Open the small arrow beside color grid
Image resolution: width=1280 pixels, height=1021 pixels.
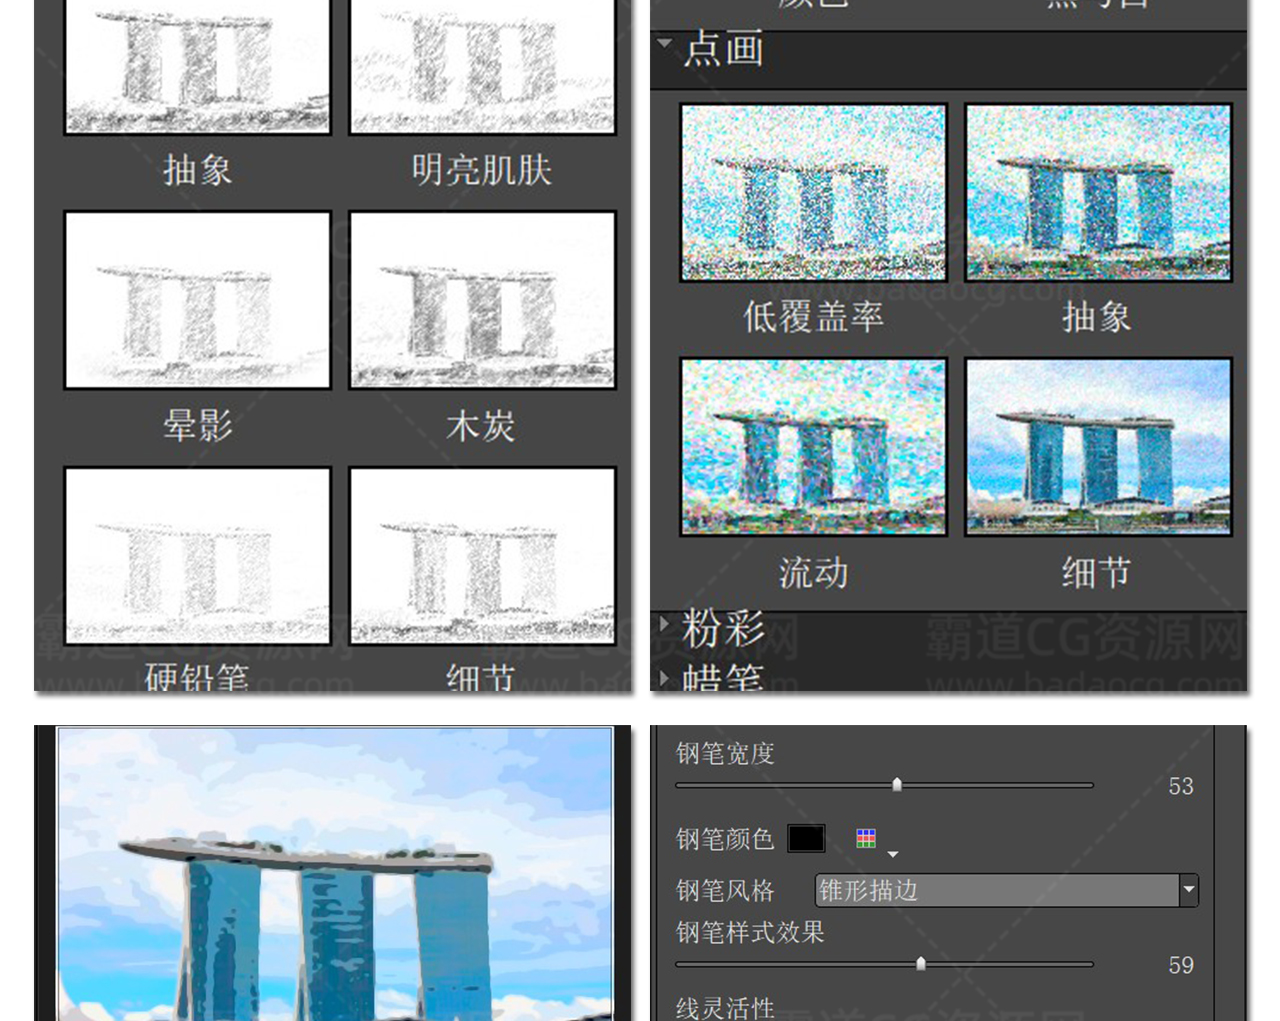[x=893, y=854]
